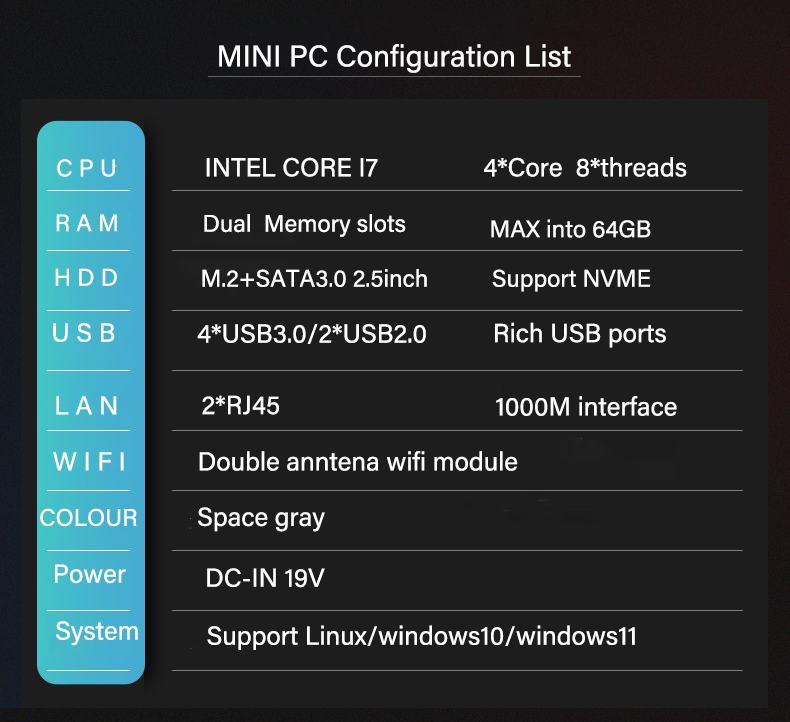This screenshot has height=722, width=790.
Task: Click the MINI PC Configuration List title
Action: [x=394, y=56]
